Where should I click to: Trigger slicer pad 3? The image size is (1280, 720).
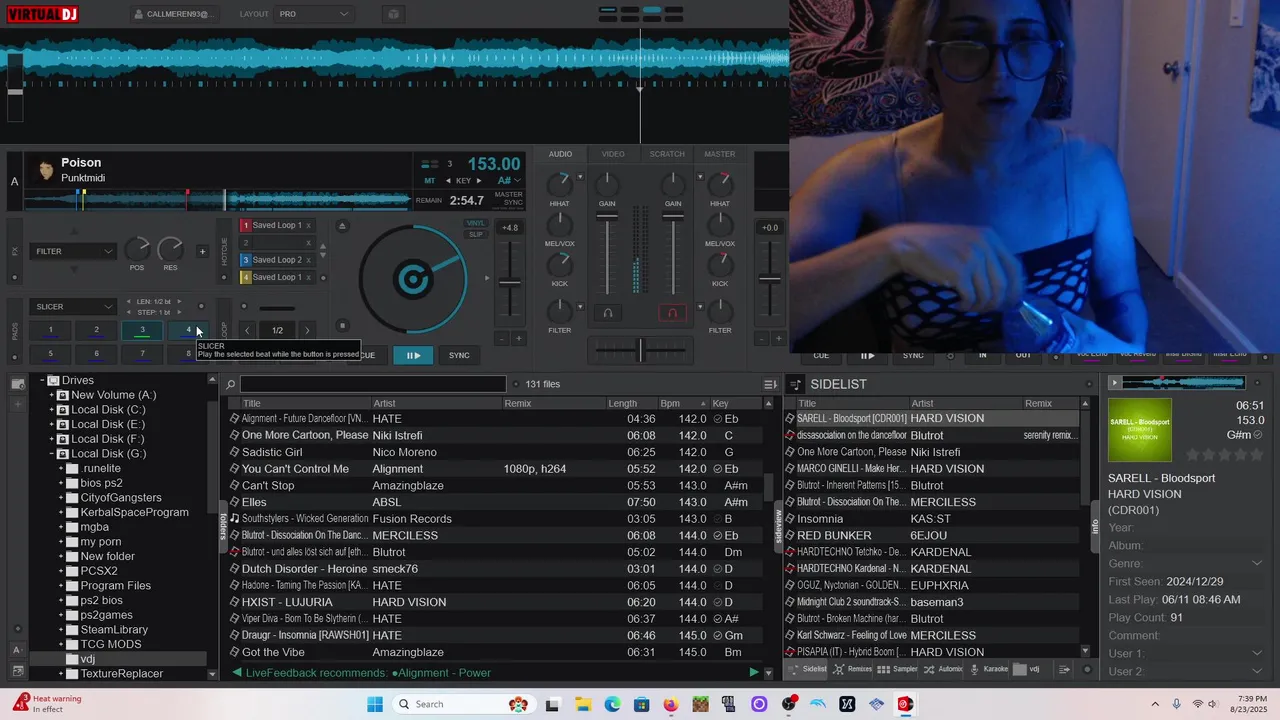142,330
